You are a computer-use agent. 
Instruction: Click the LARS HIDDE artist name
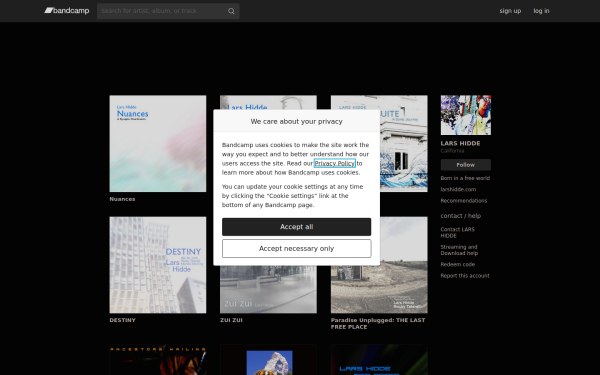tap(460, 143)
